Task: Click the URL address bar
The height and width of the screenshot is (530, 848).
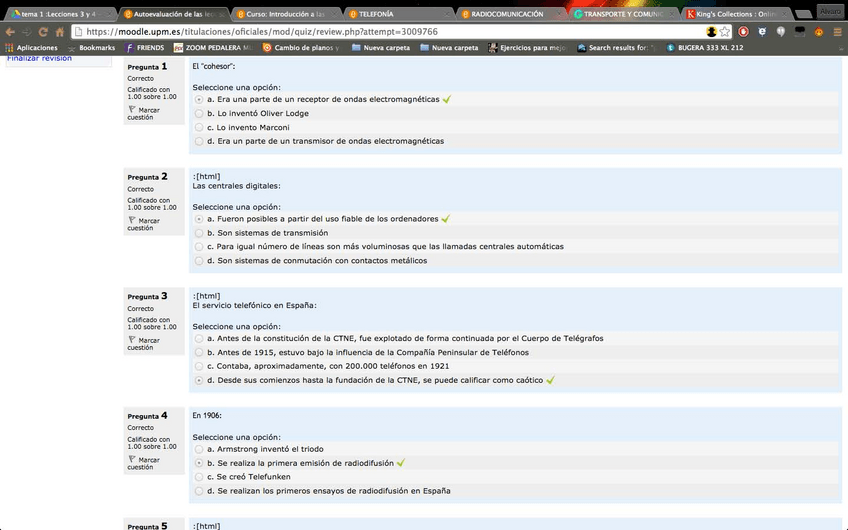Action: click(x=400, y=31)
